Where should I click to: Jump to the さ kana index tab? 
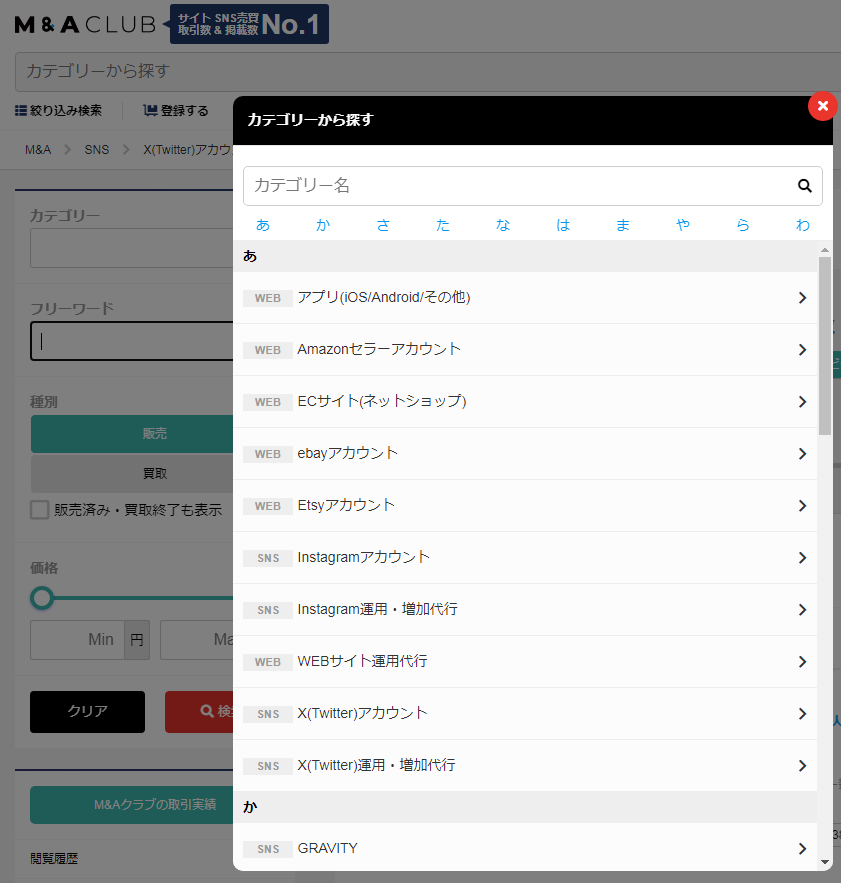coord(383,225)
